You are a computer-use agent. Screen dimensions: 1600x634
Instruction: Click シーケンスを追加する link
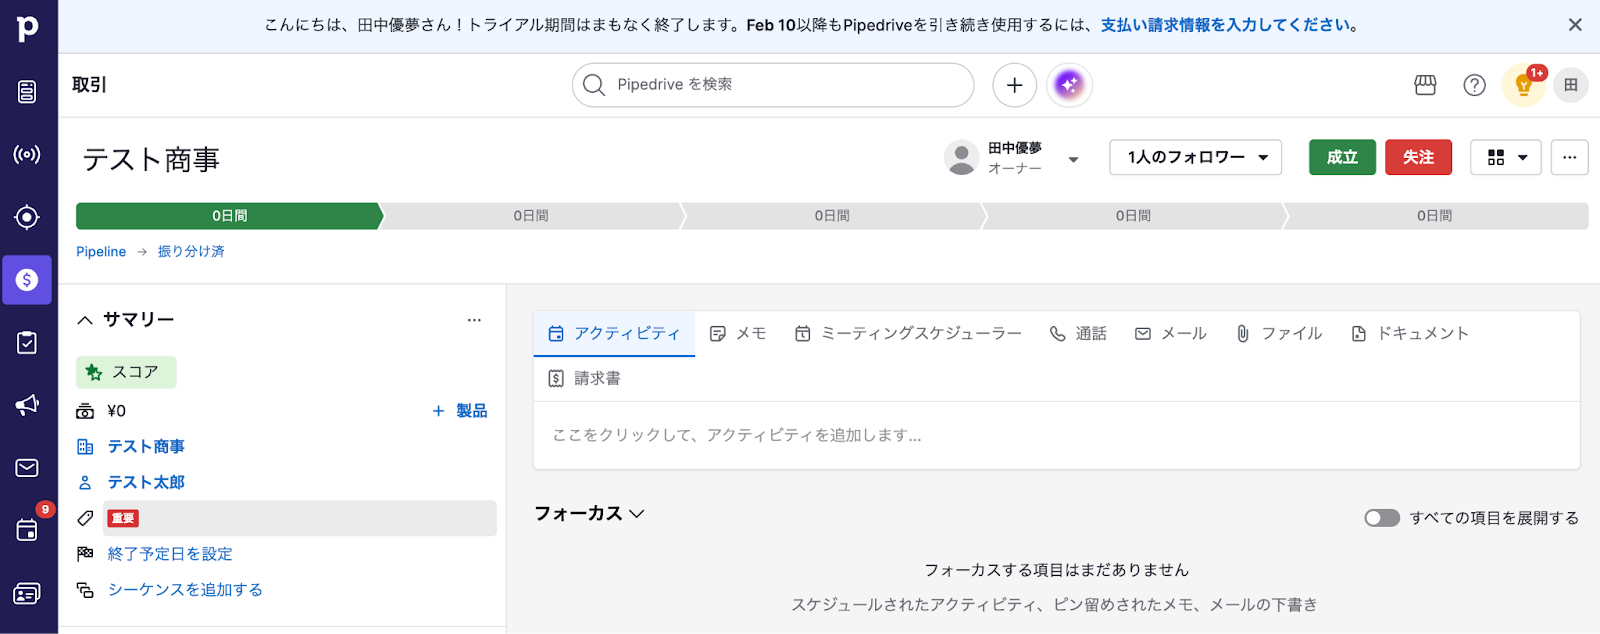pos(185,590)
